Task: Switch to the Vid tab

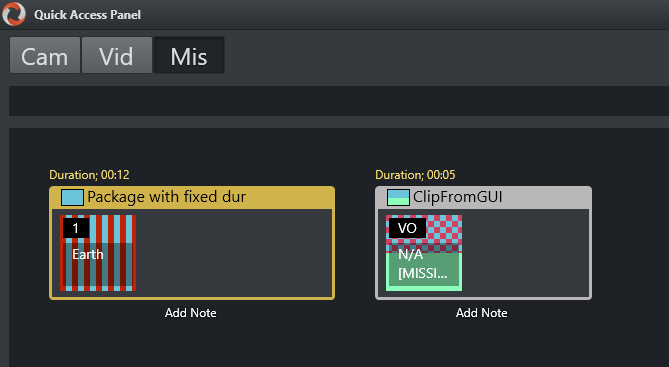Action: click(116, 55)
